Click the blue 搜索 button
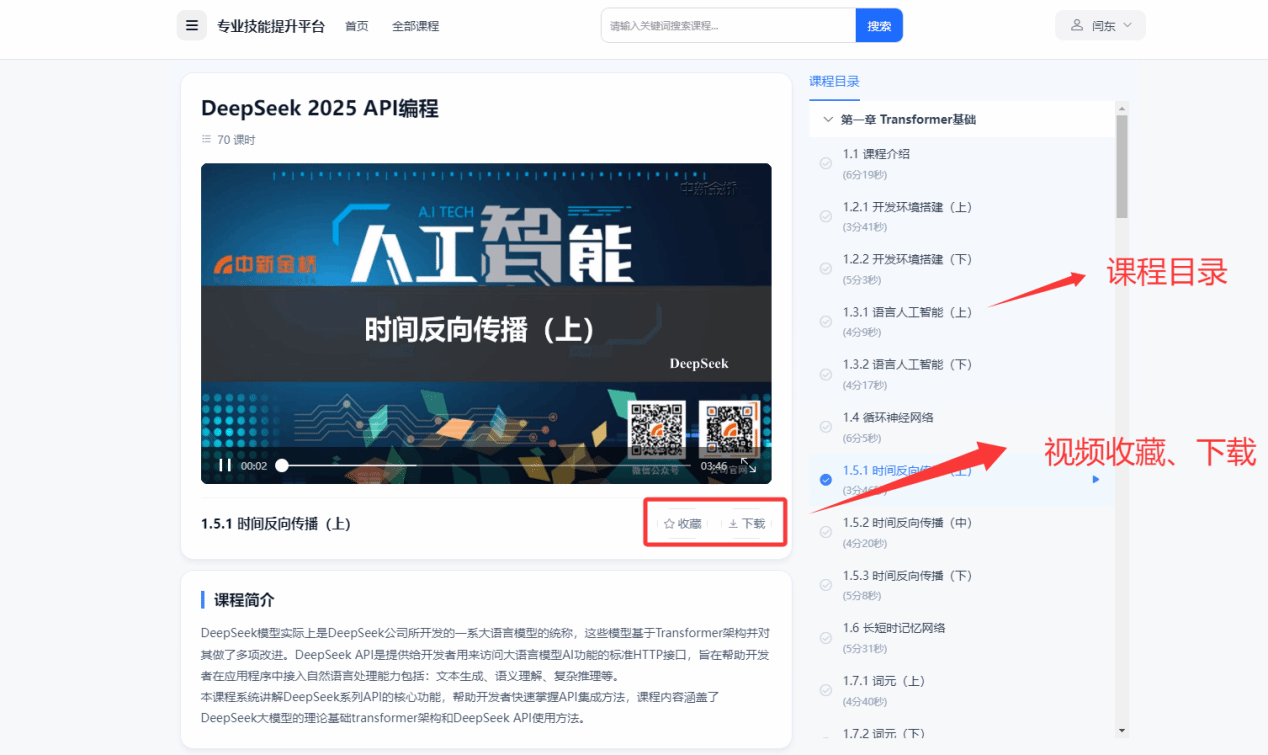The height and width of the screenshot is (755, 1268). click(879, 26)
